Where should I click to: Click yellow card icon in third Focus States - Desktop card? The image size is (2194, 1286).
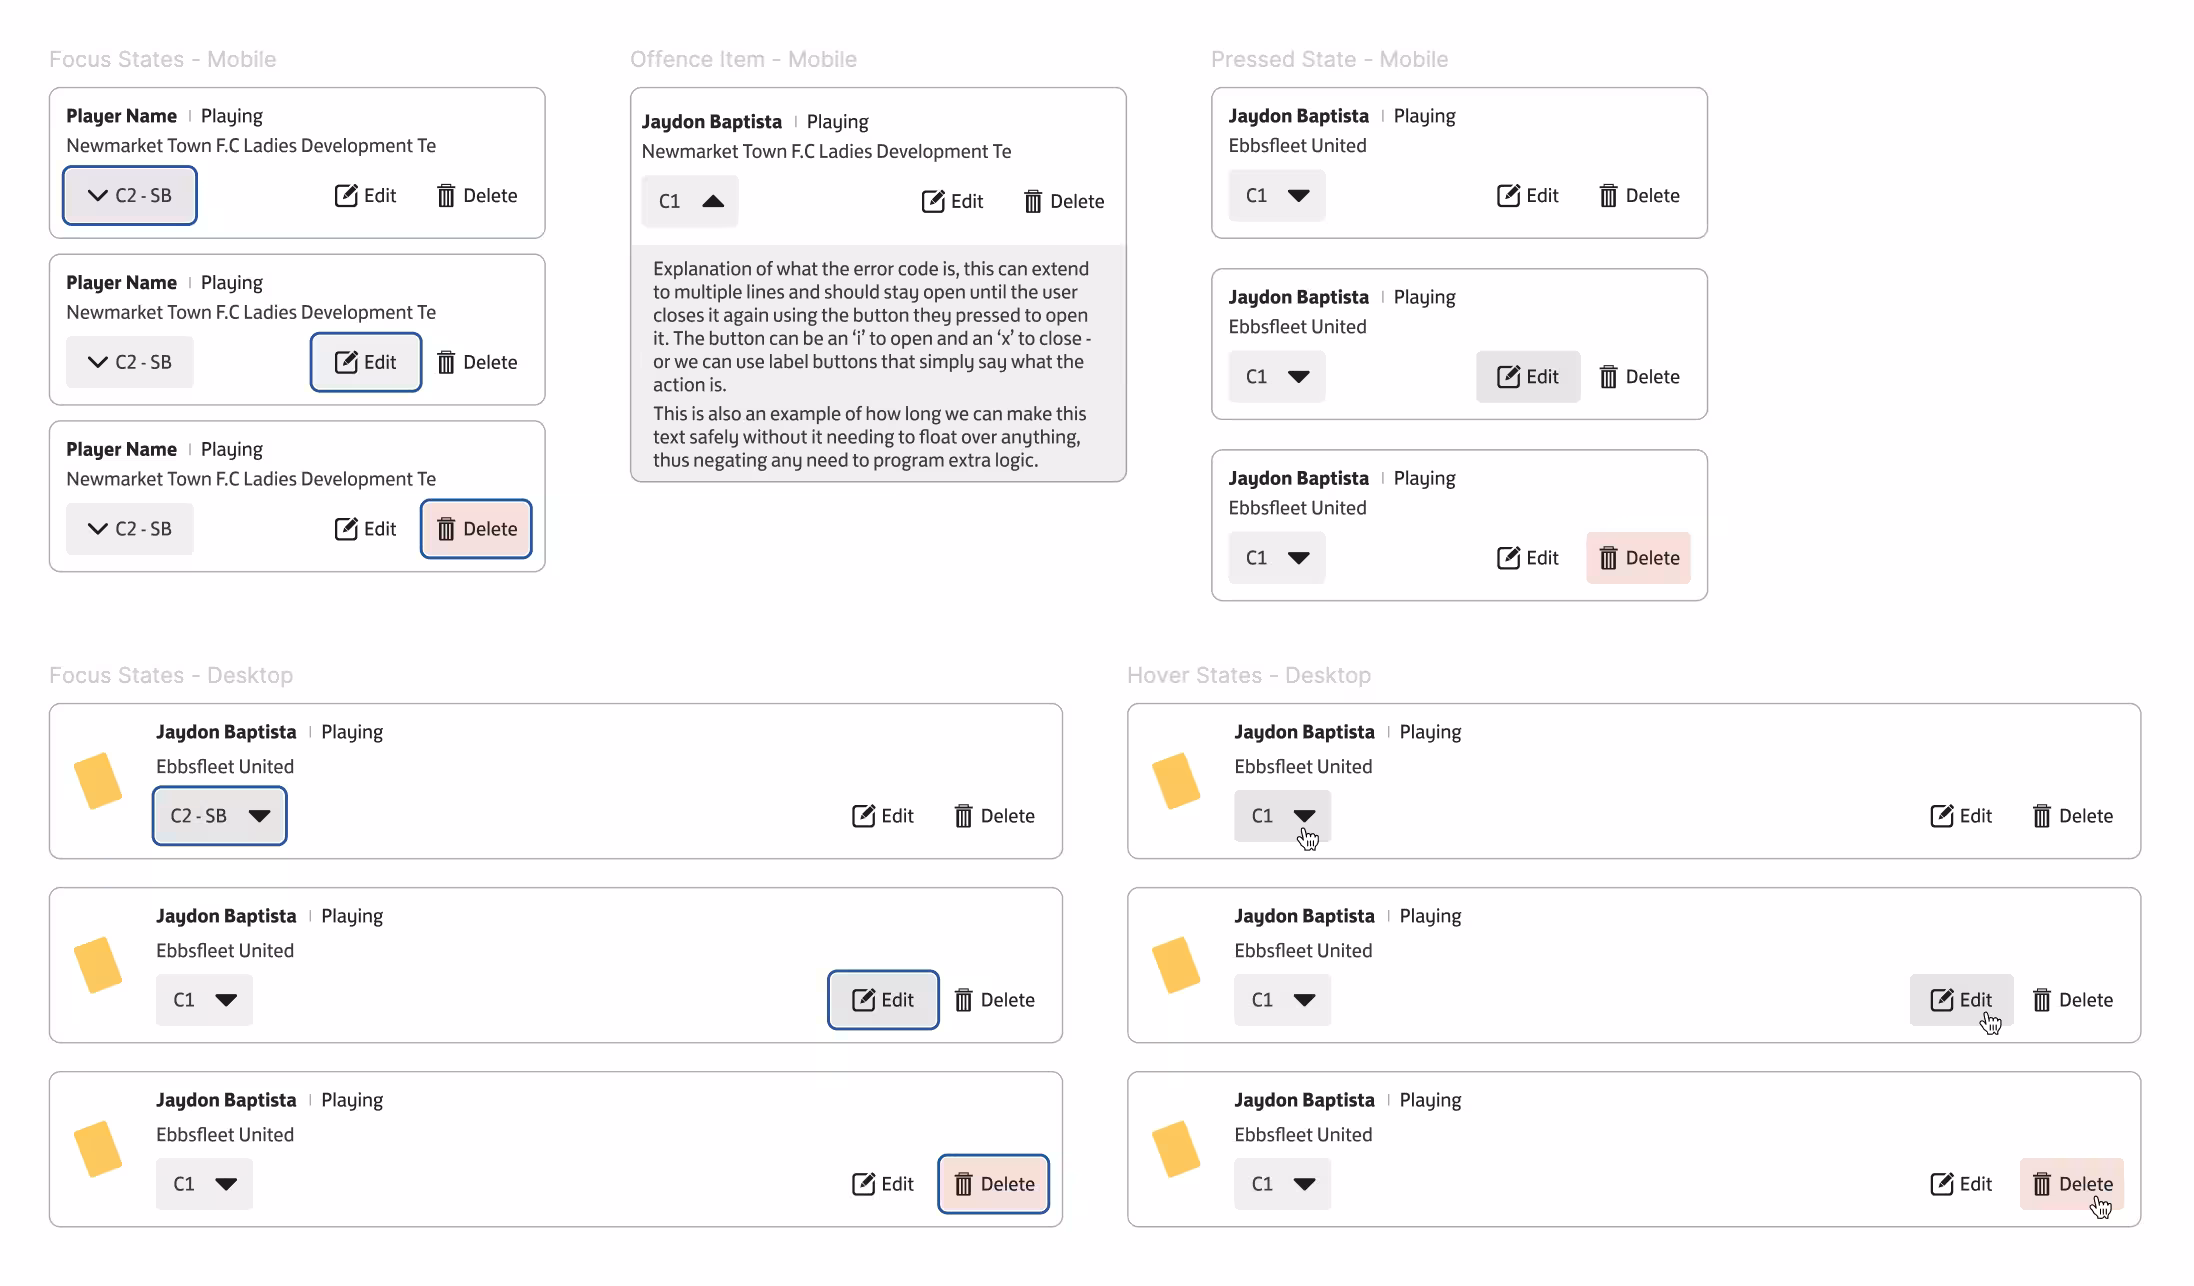(98, 1148)
